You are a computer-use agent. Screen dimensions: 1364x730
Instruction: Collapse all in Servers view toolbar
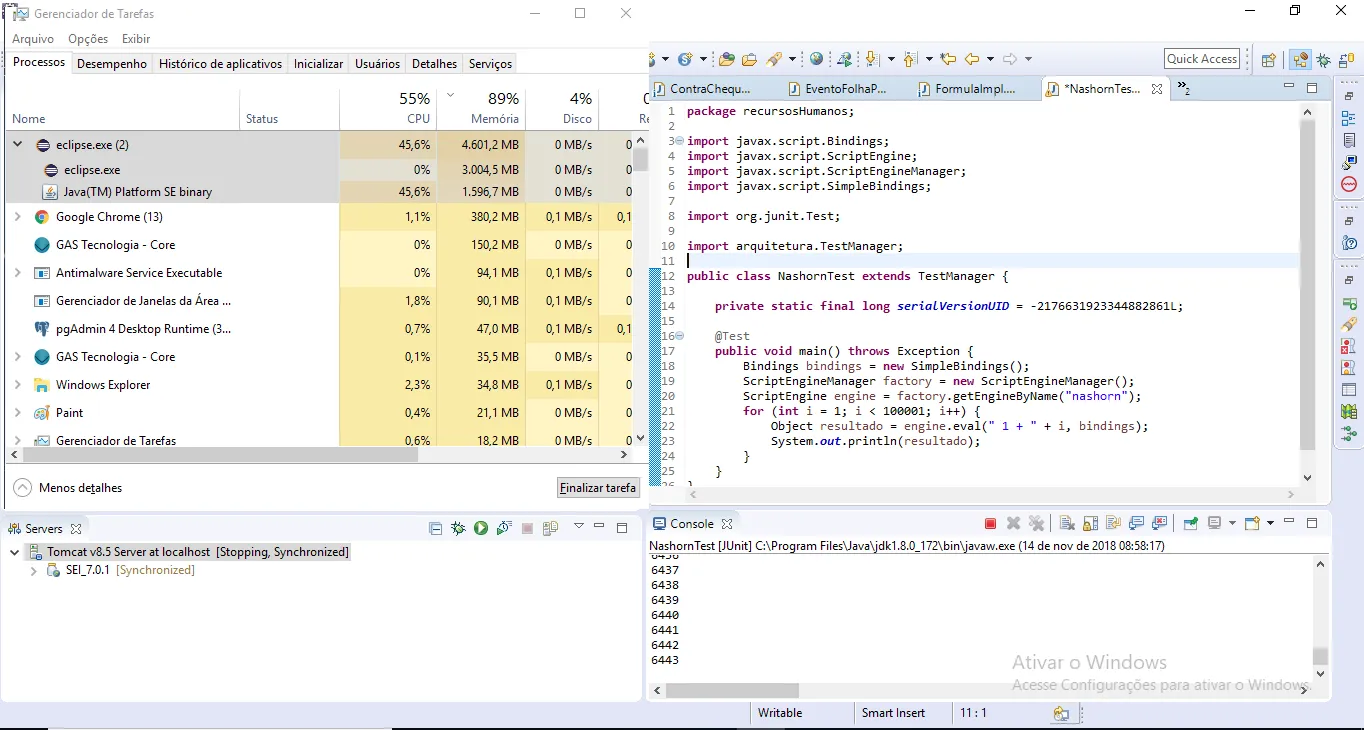tap(435, 528)
